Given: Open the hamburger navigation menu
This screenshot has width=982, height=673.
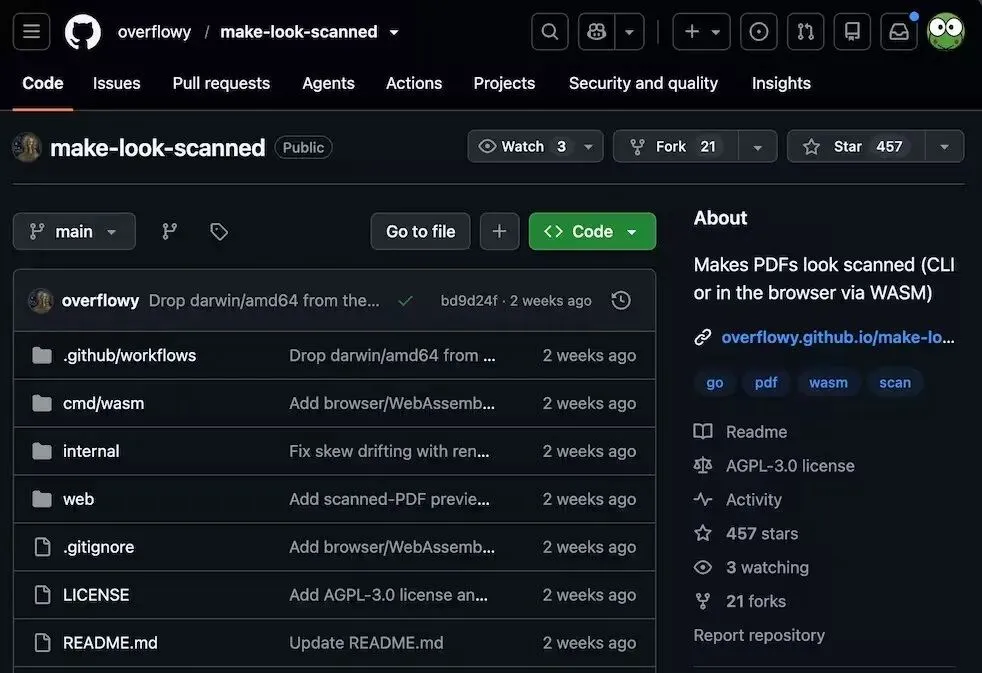Looking at the screenshot, I should pyautogui.click(x=31, y=31).
